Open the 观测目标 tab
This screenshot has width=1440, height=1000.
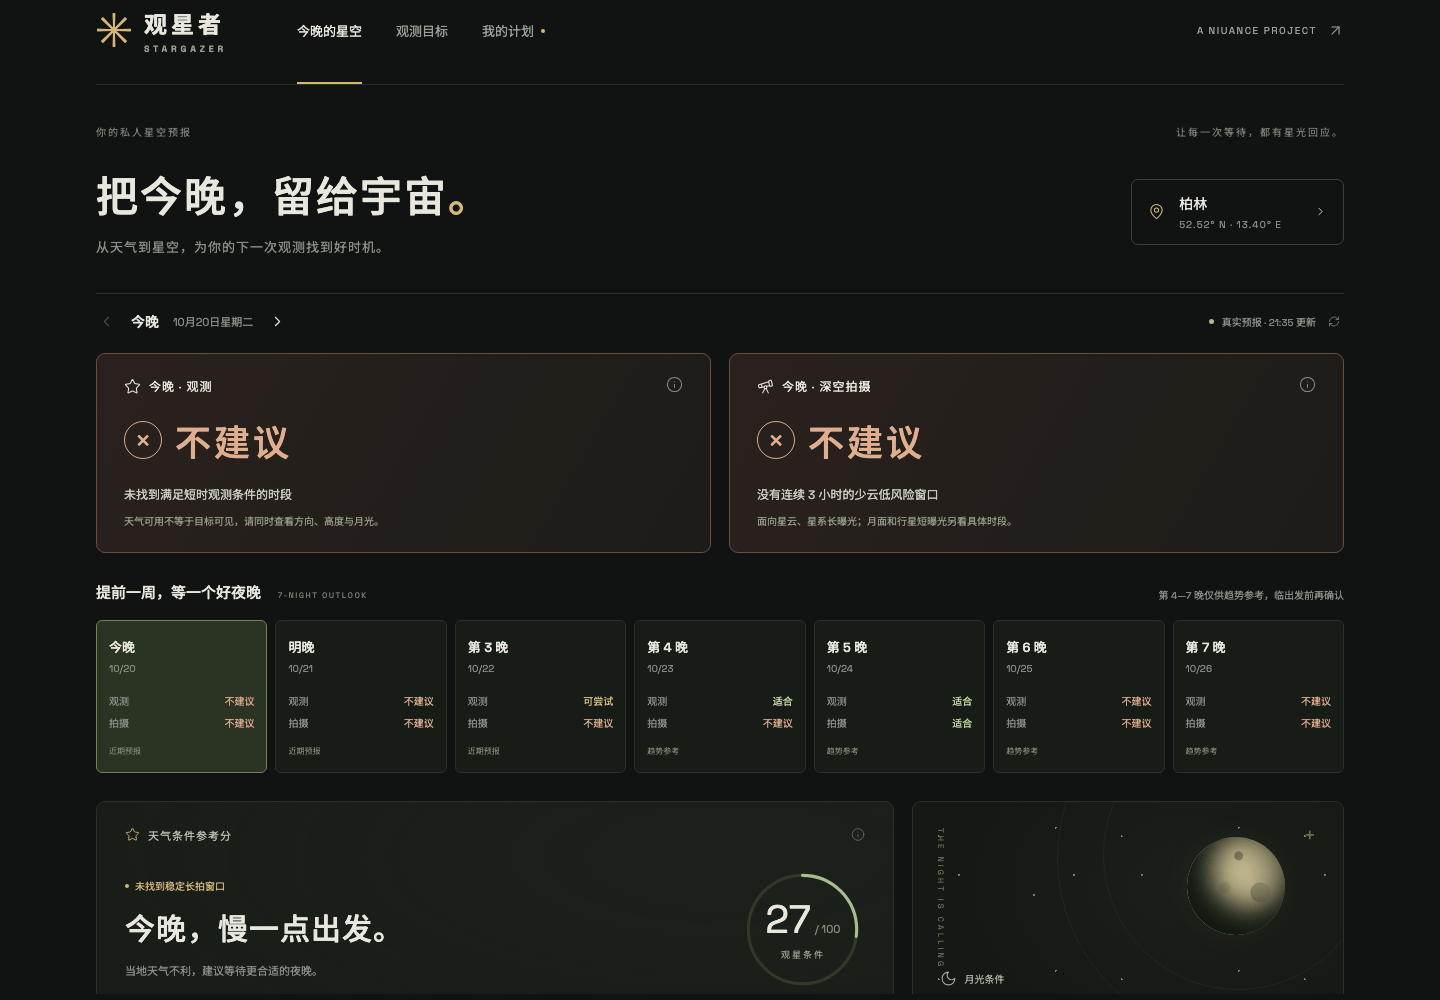pyautogui.click(x=422, y=31)
